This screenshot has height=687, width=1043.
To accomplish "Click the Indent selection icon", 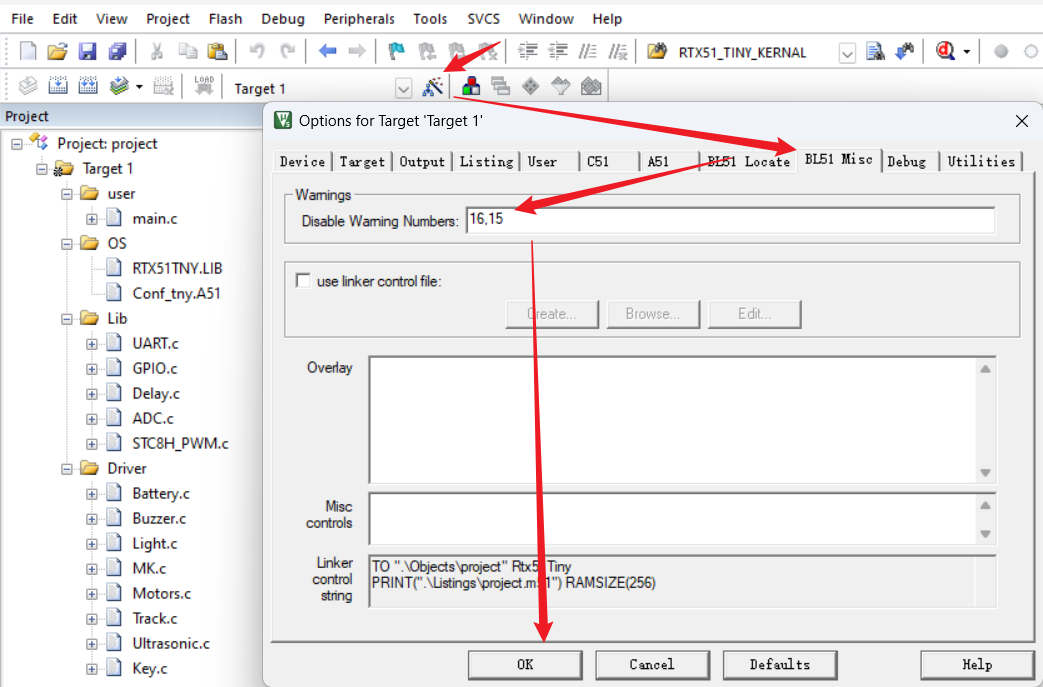I will (528, 51).
